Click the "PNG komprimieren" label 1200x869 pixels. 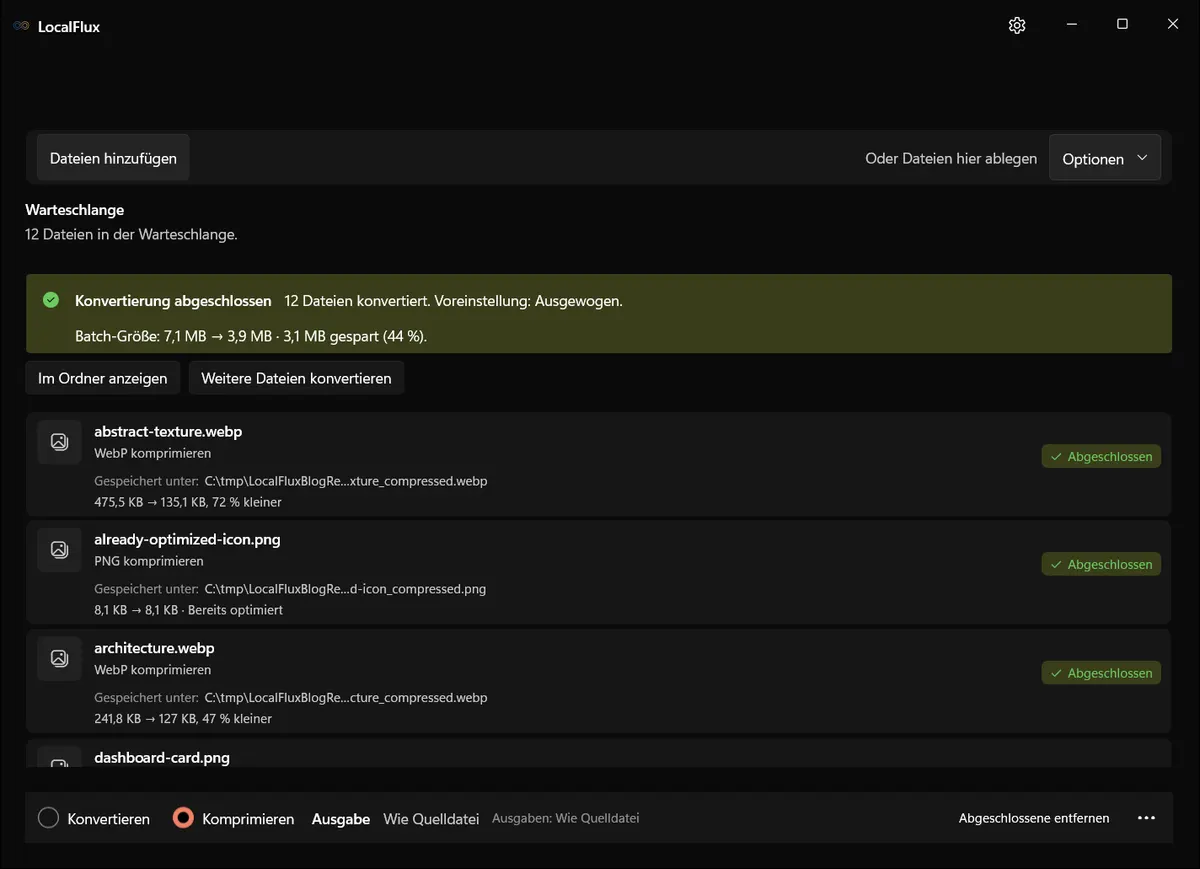(x=149, y=561)
